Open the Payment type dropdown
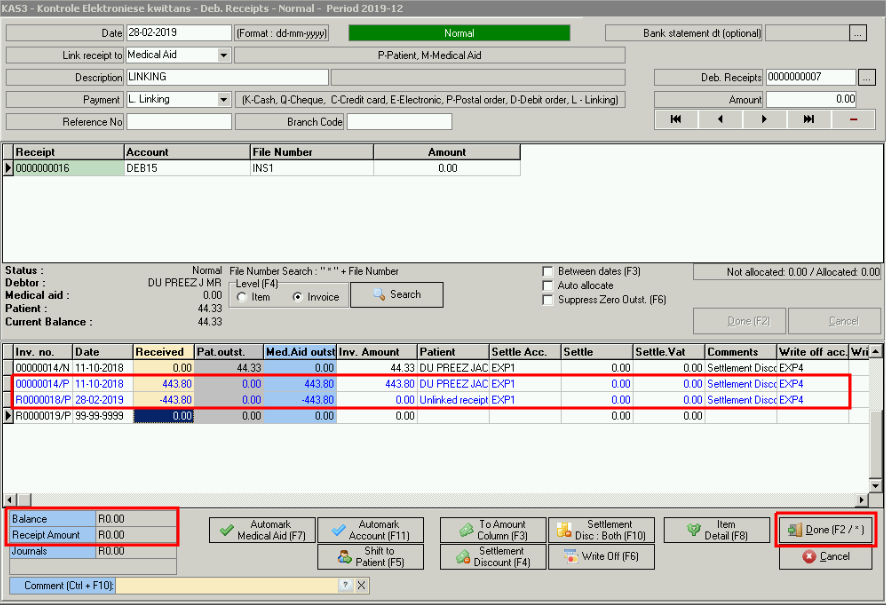The image size is (886, 605). (223, 99)
